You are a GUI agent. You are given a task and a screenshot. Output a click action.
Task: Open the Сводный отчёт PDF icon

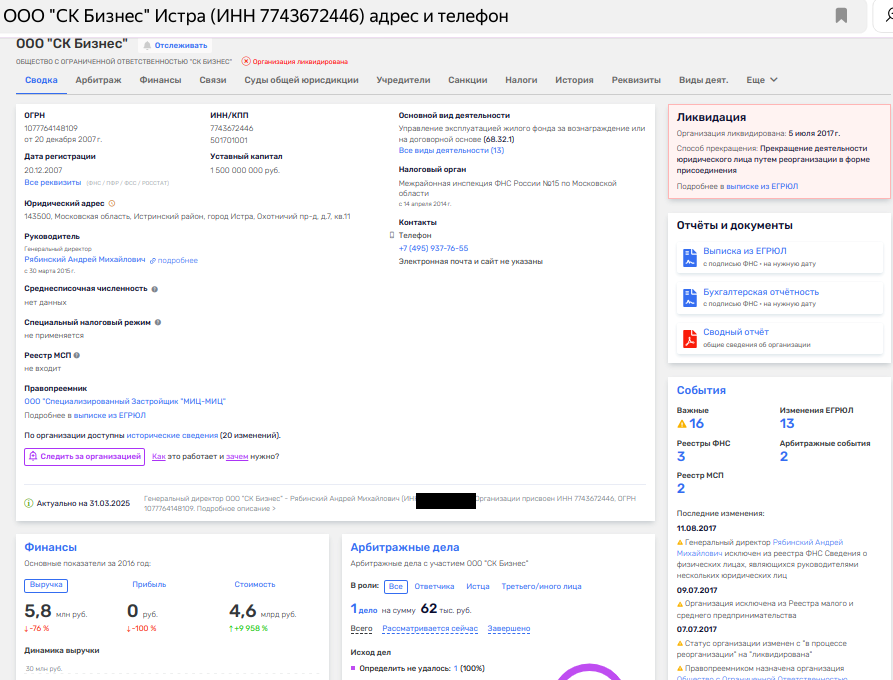689,338
